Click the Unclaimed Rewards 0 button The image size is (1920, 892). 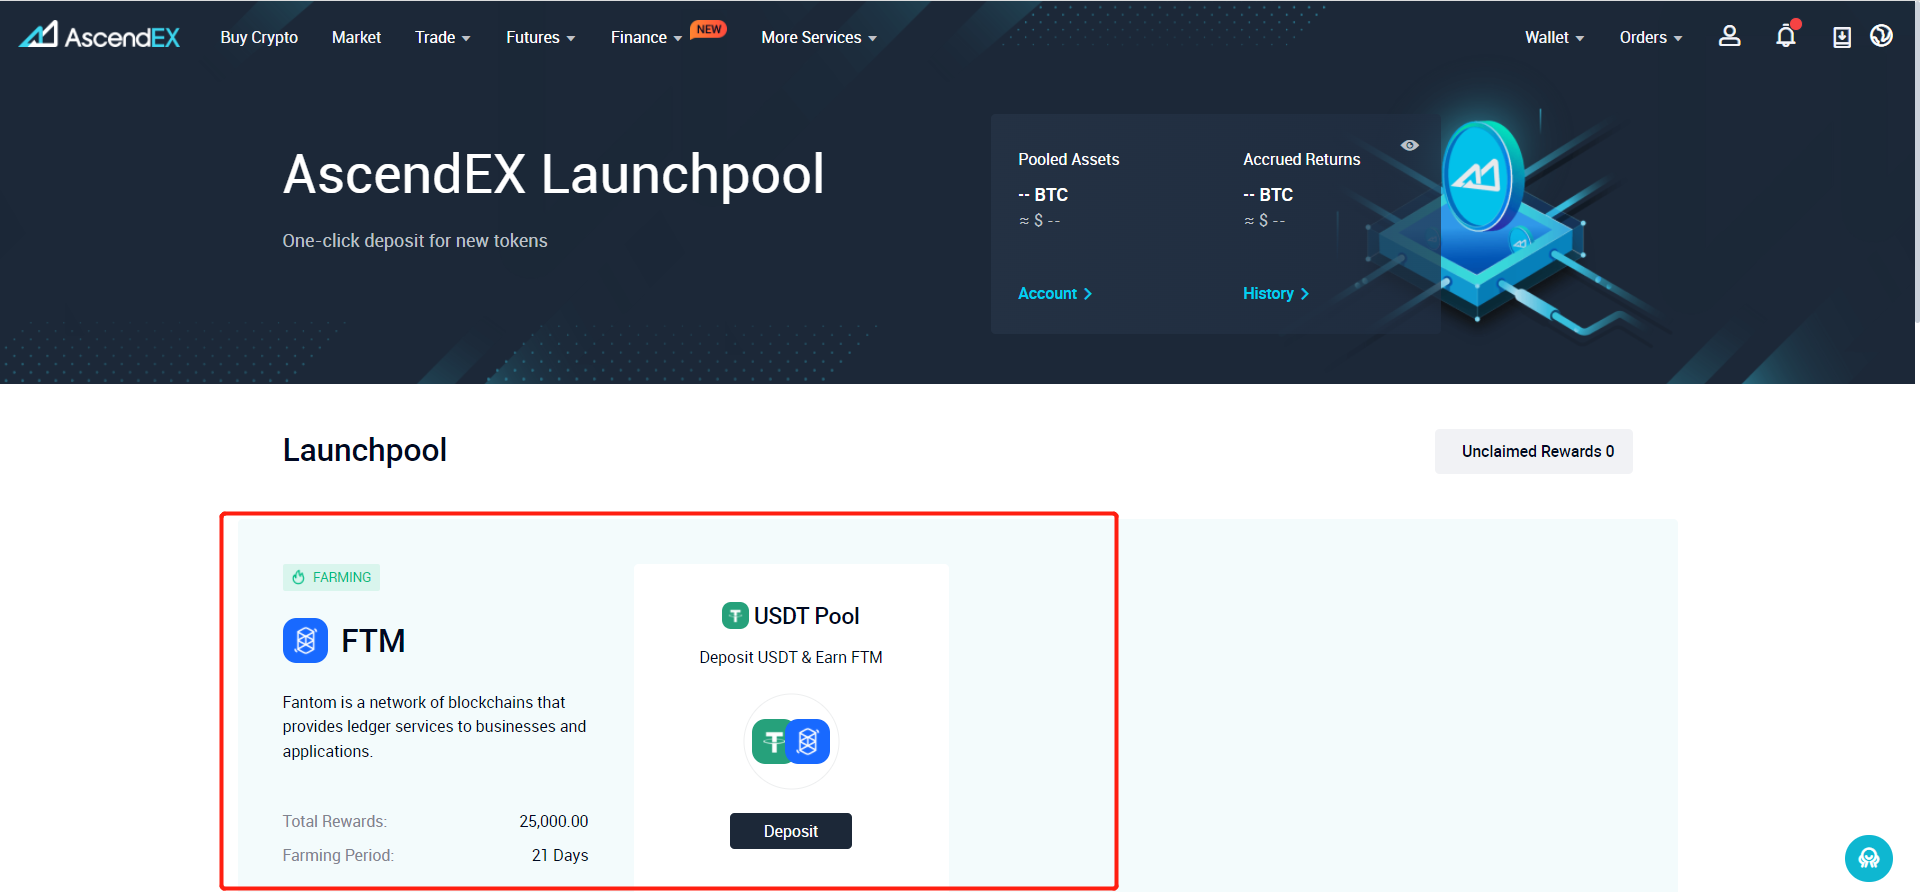coord(1534,451)
